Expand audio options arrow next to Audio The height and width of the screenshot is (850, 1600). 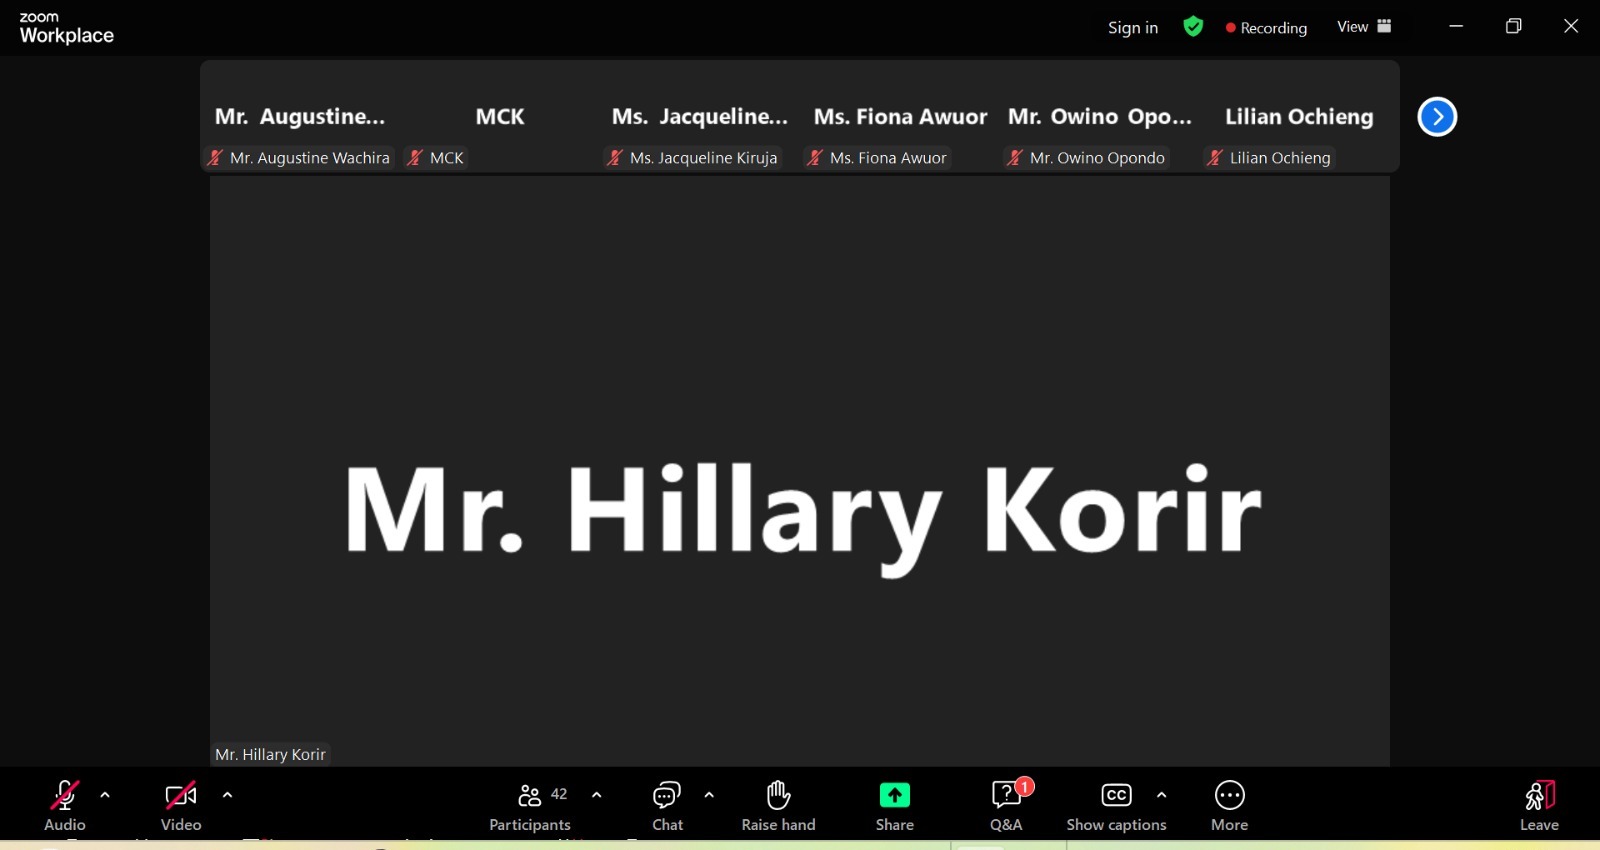105,795
